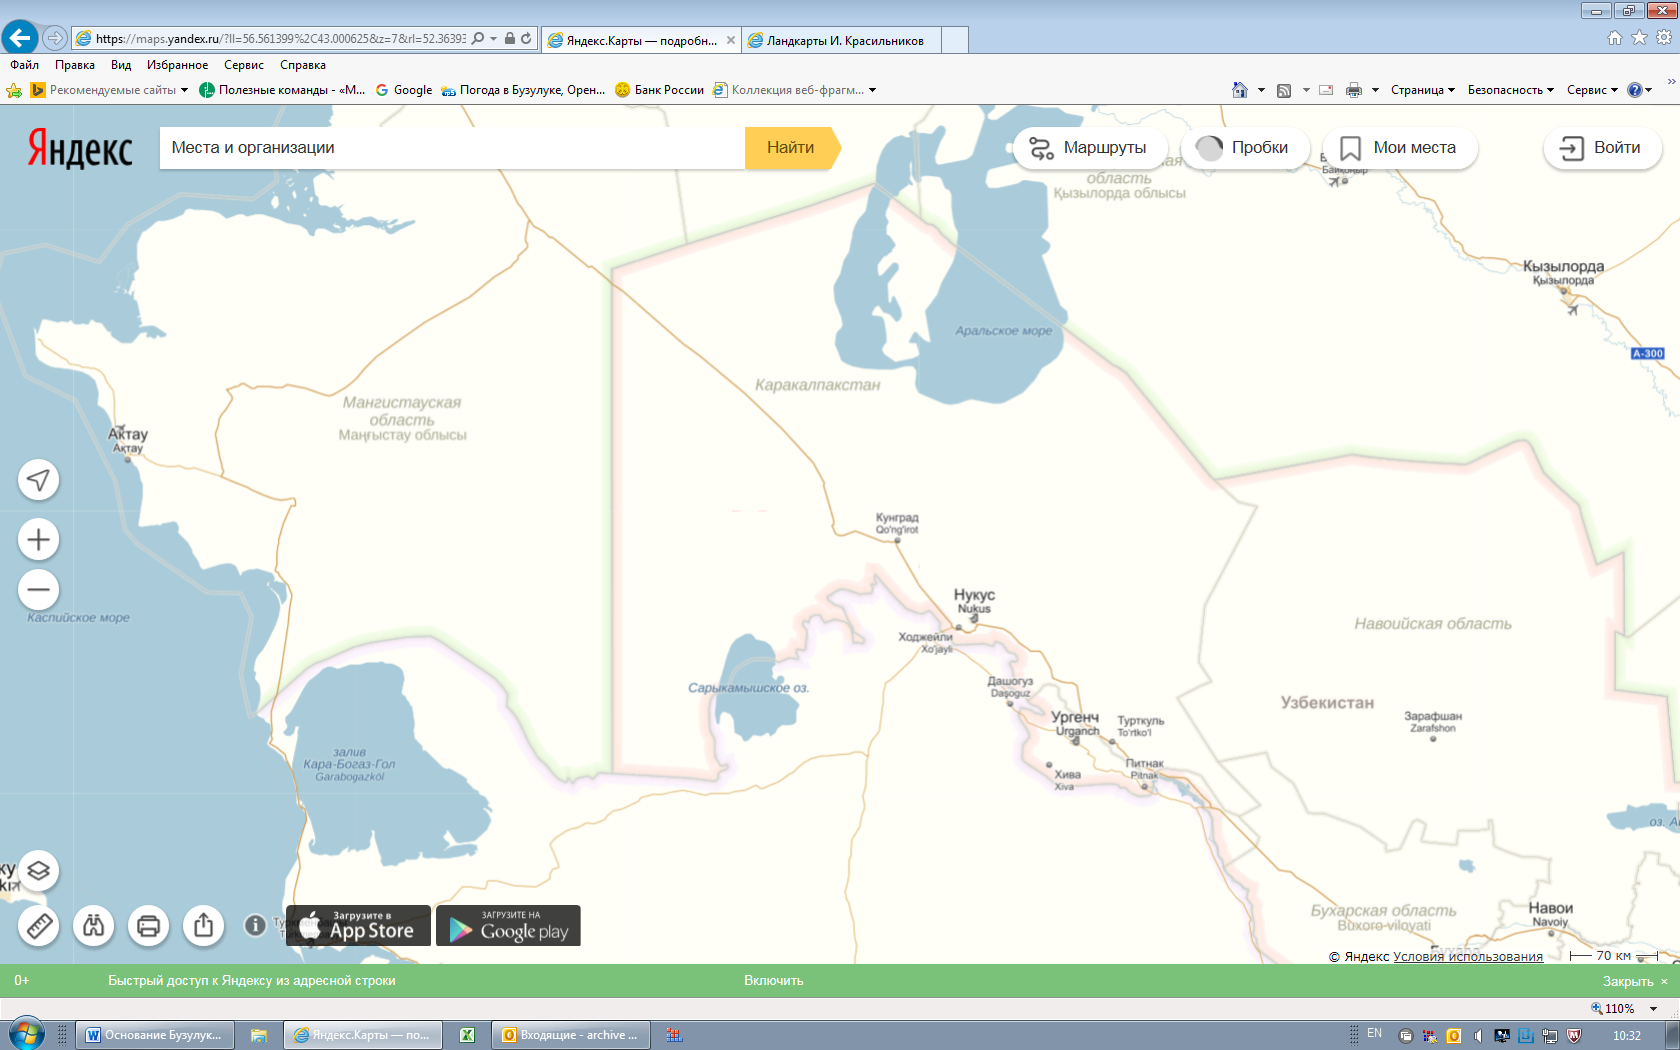Open the map Layers button
The width and height of the screenshot is (1680, 1050).
[39, 871]
